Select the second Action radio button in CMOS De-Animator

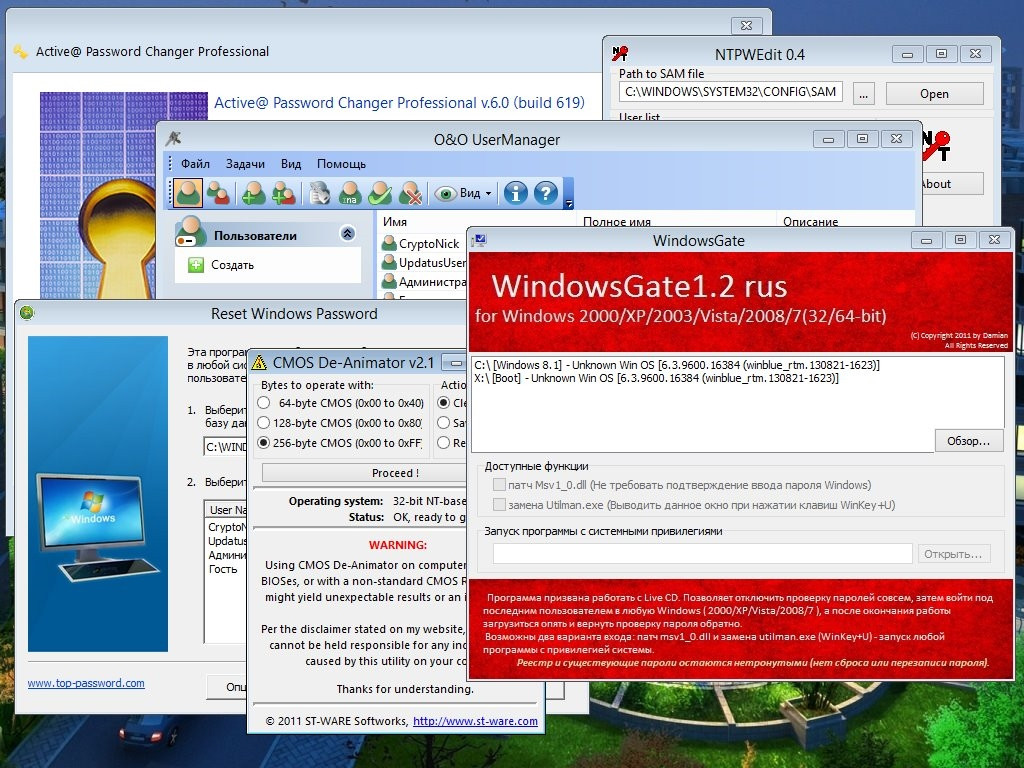pyautogui.click(x=443, y=423)
